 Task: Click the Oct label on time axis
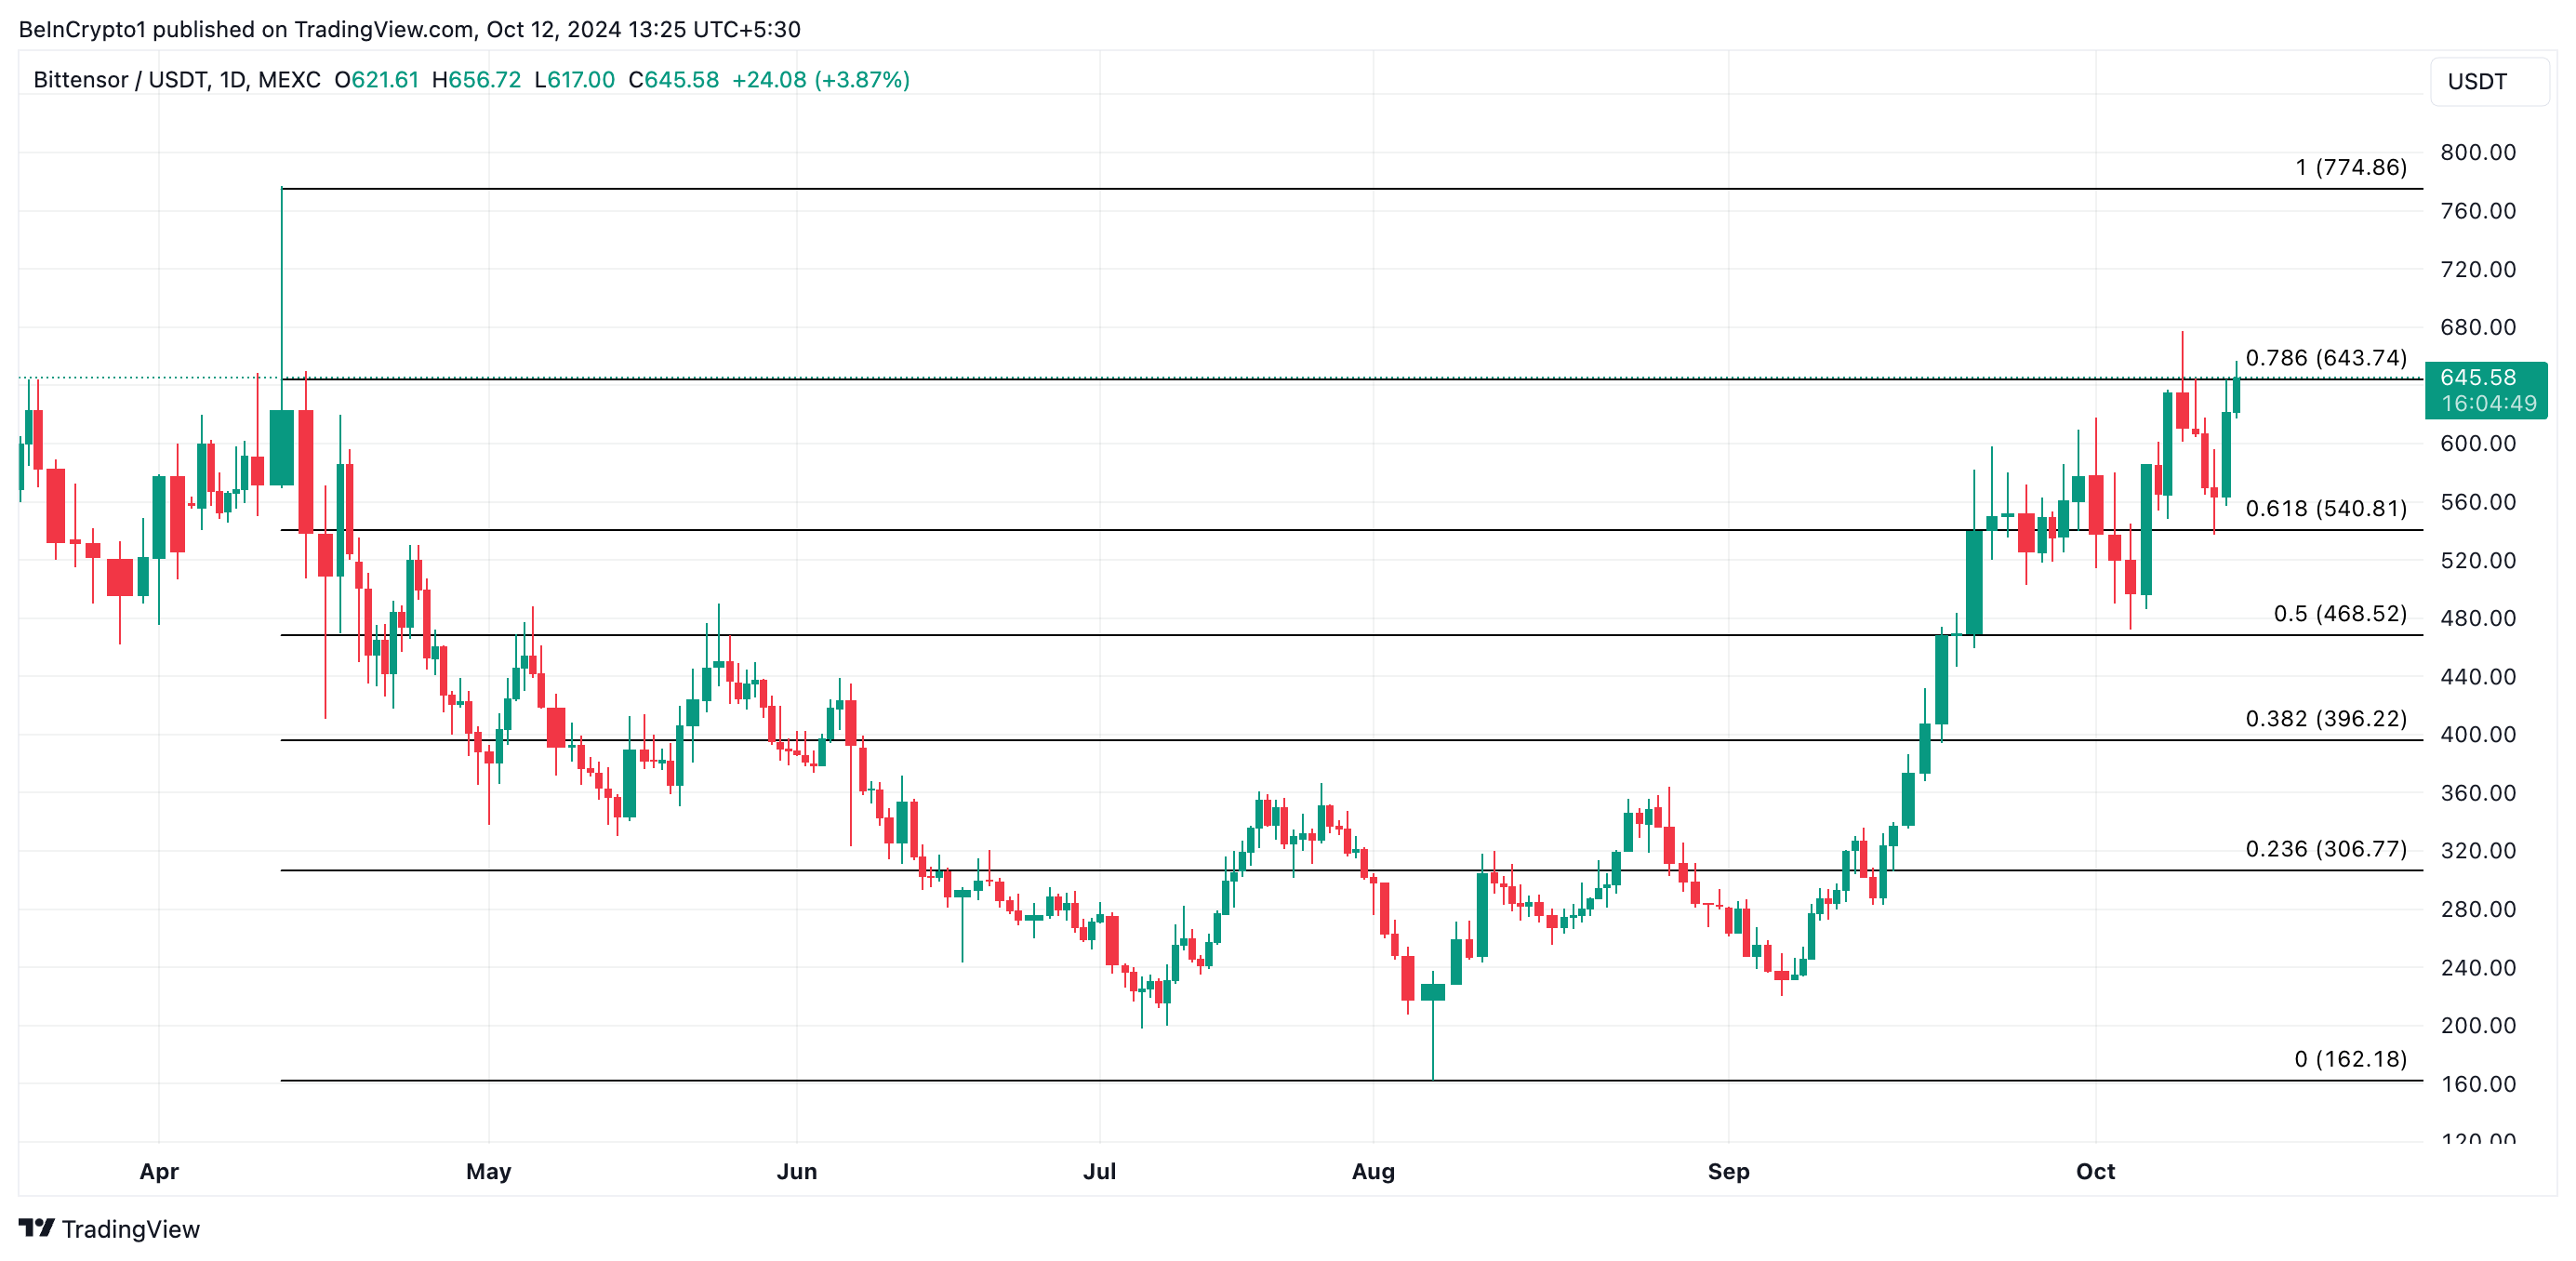2095,1171
